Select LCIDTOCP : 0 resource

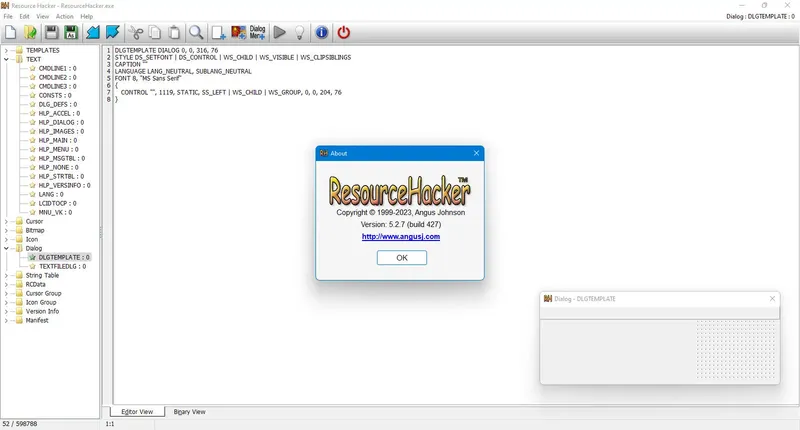(57, 204)
